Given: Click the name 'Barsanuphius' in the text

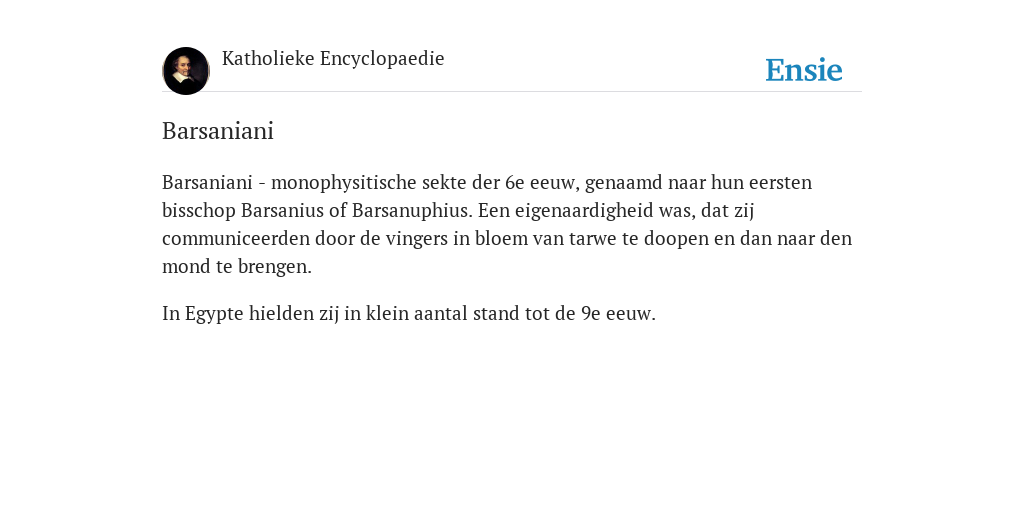Looking at the screenshot, I should [412, 211].
